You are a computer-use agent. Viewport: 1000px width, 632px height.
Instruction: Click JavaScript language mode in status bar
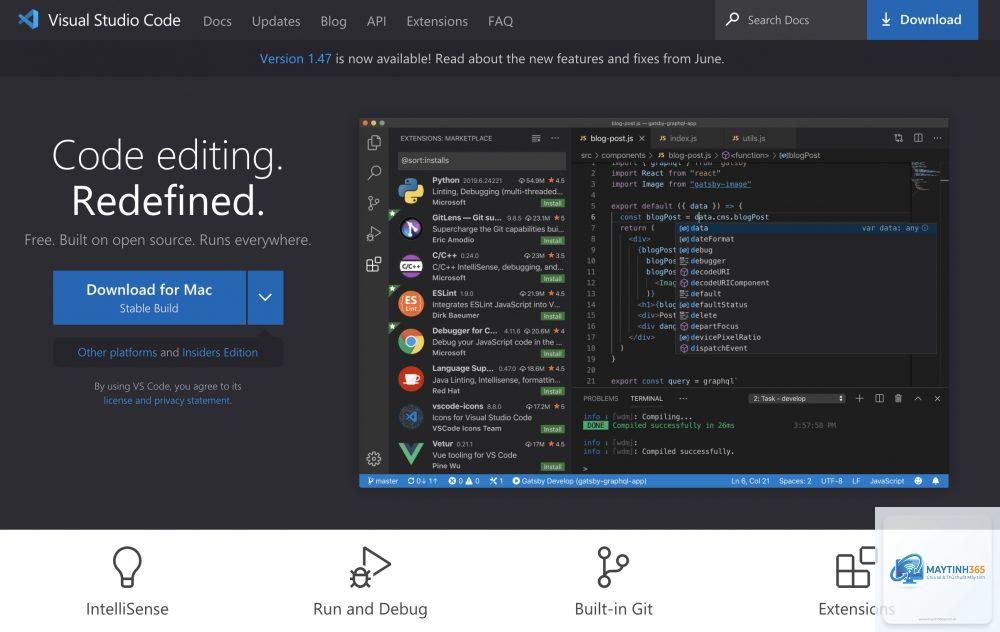click(x=887, y=481)
